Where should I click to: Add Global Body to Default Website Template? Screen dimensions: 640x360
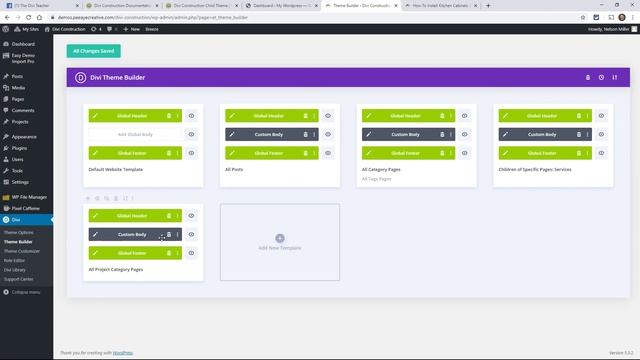coord(135,134)
